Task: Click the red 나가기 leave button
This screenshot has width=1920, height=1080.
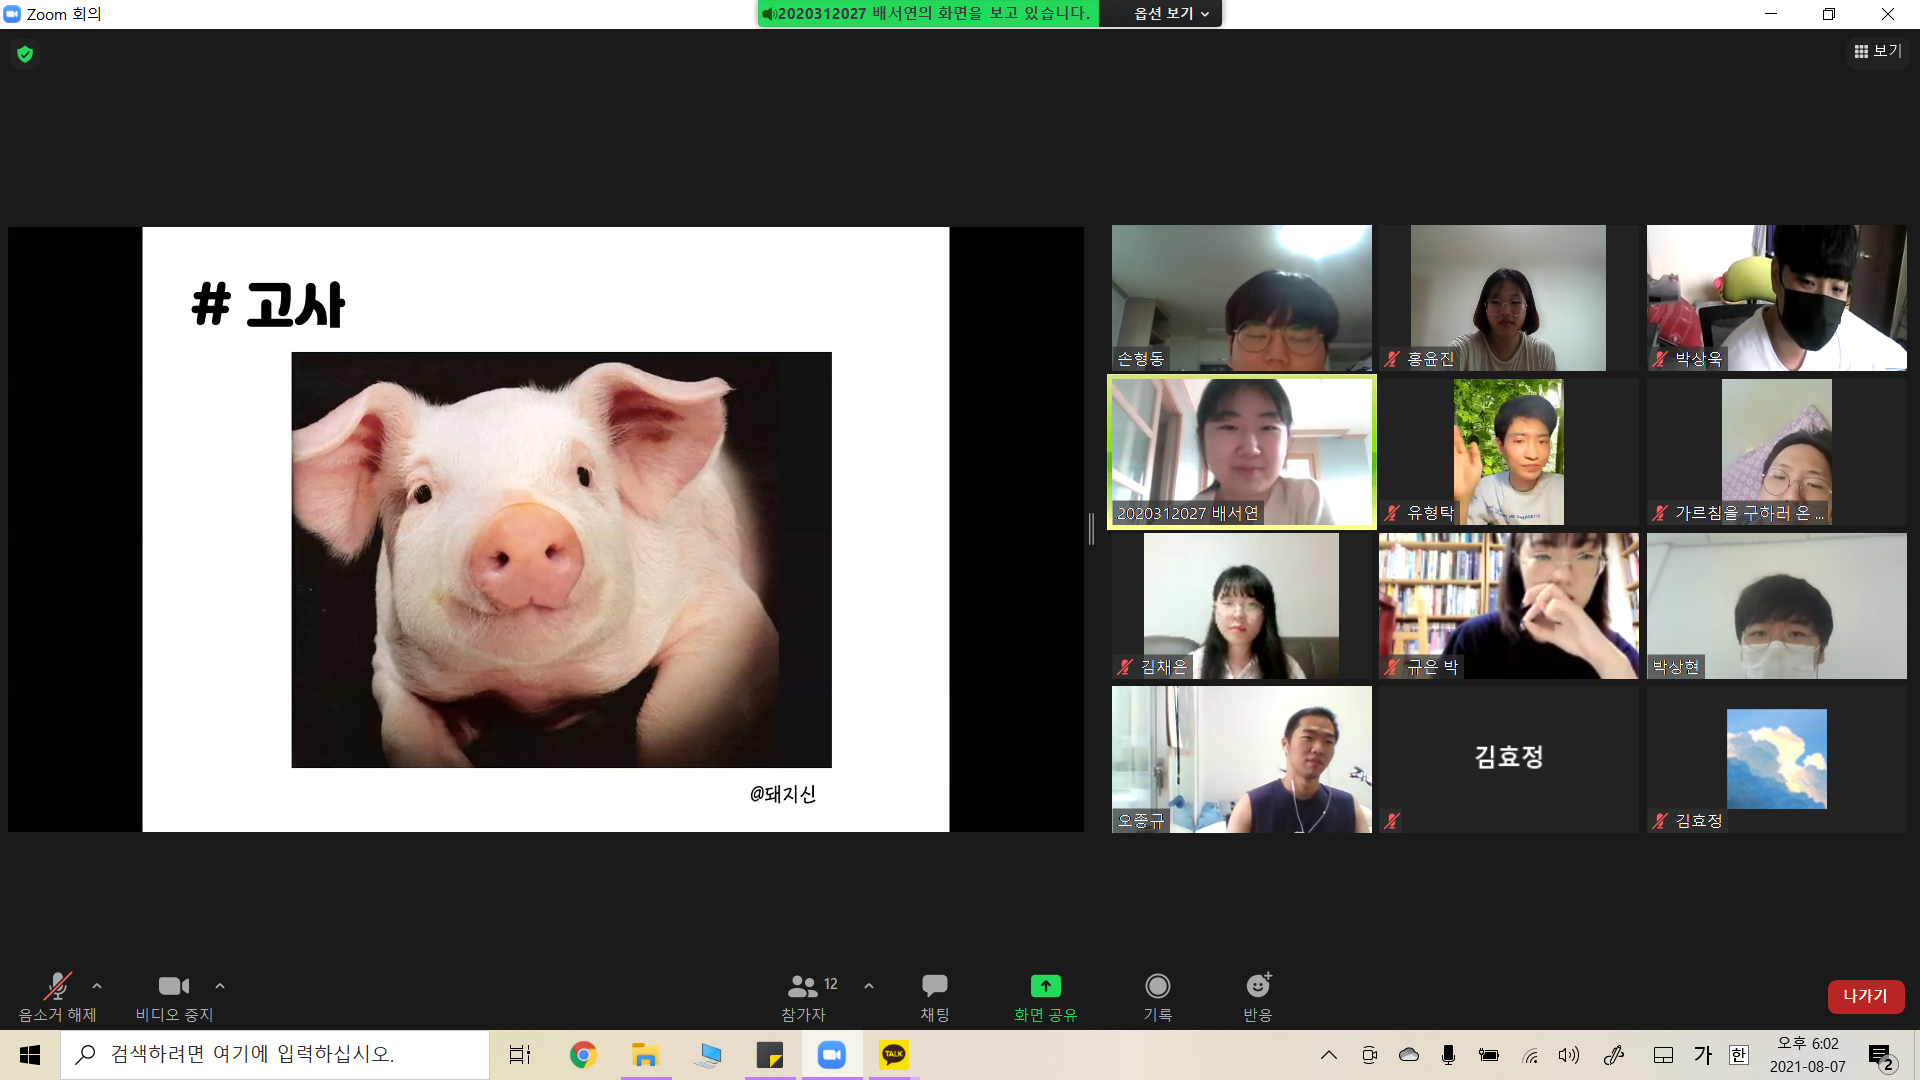Action: tap(1865, 996)
